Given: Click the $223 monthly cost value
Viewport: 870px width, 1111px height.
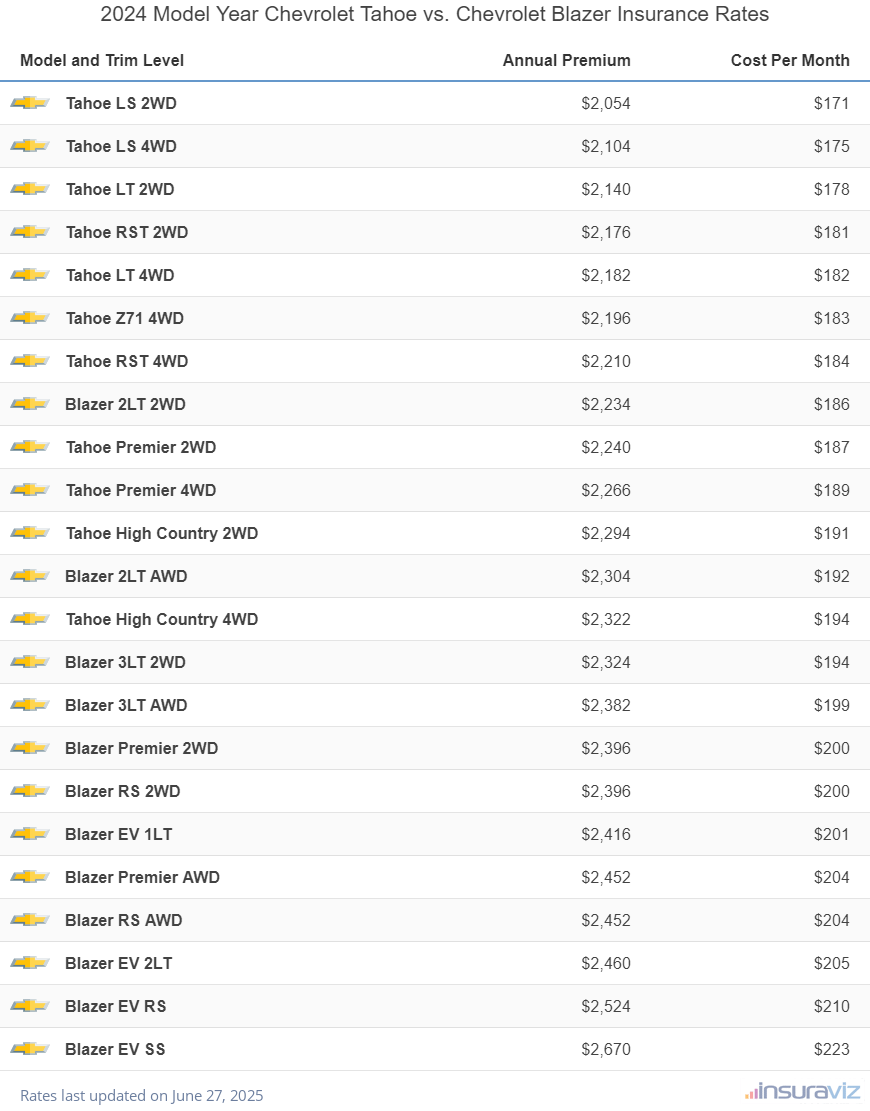Looking at the screenshot, I should (x=832, y=1049).
